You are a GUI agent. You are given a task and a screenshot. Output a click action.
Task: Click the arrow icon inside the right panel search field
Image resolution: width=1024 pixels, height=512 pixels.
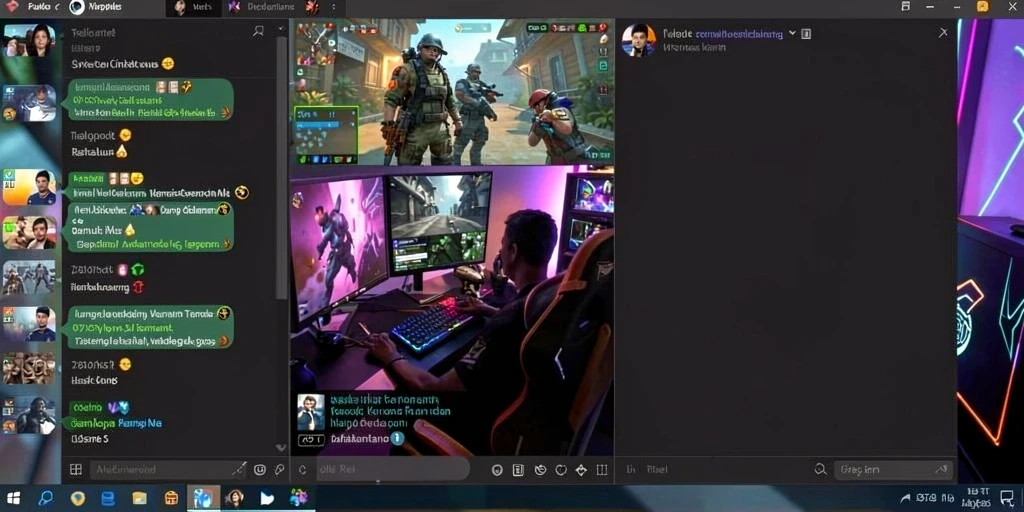click(x=941, y=469)
